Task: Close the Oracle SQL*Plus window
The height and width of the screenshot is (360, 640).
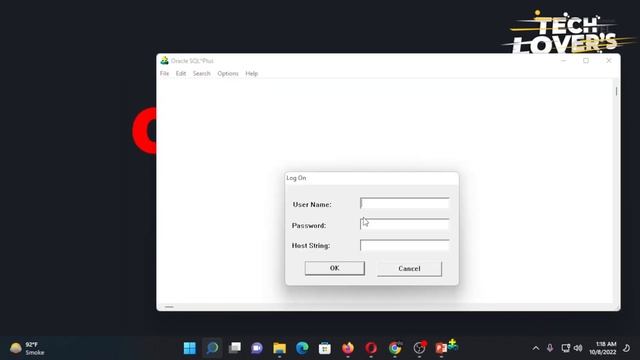Action: 609,60
